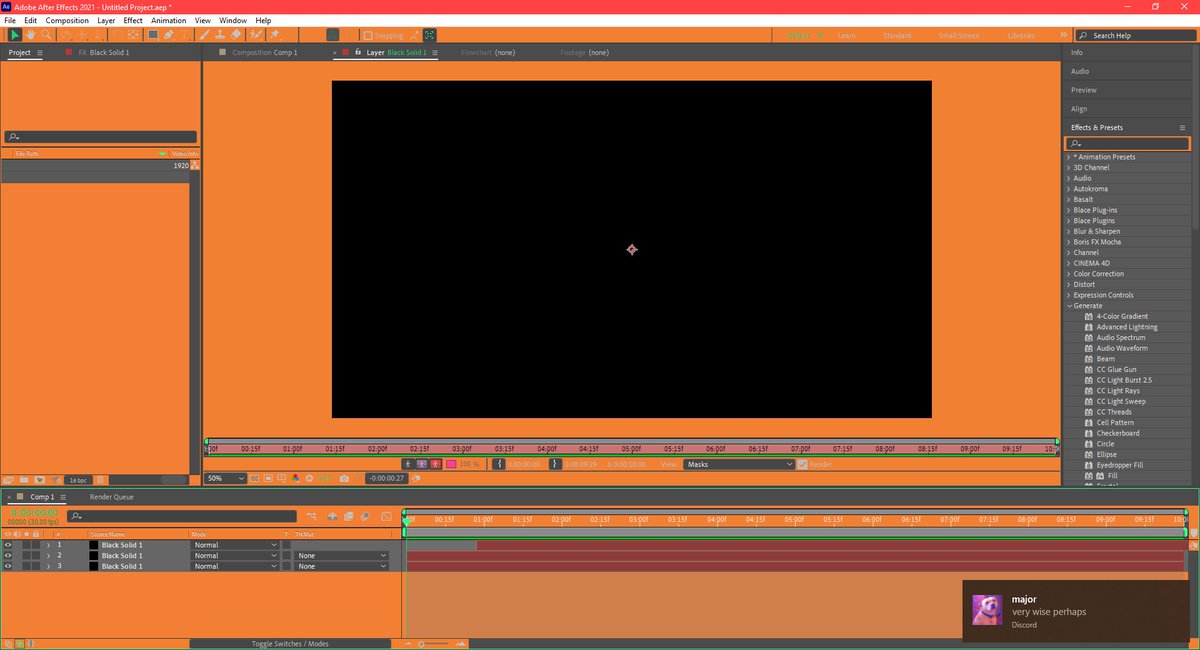Select the Brush tool
The height and width of the screenshot is (650, 1200).
(205, 34)
